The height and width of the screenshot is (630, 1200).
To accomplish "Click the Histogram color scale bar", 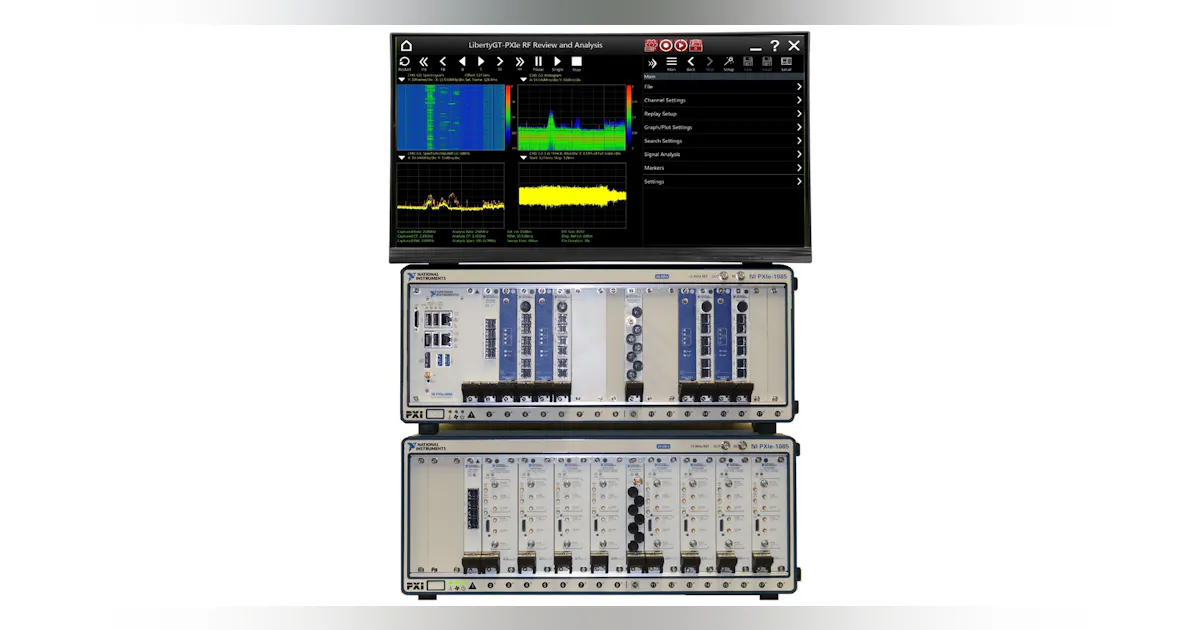I will [630, 116].
